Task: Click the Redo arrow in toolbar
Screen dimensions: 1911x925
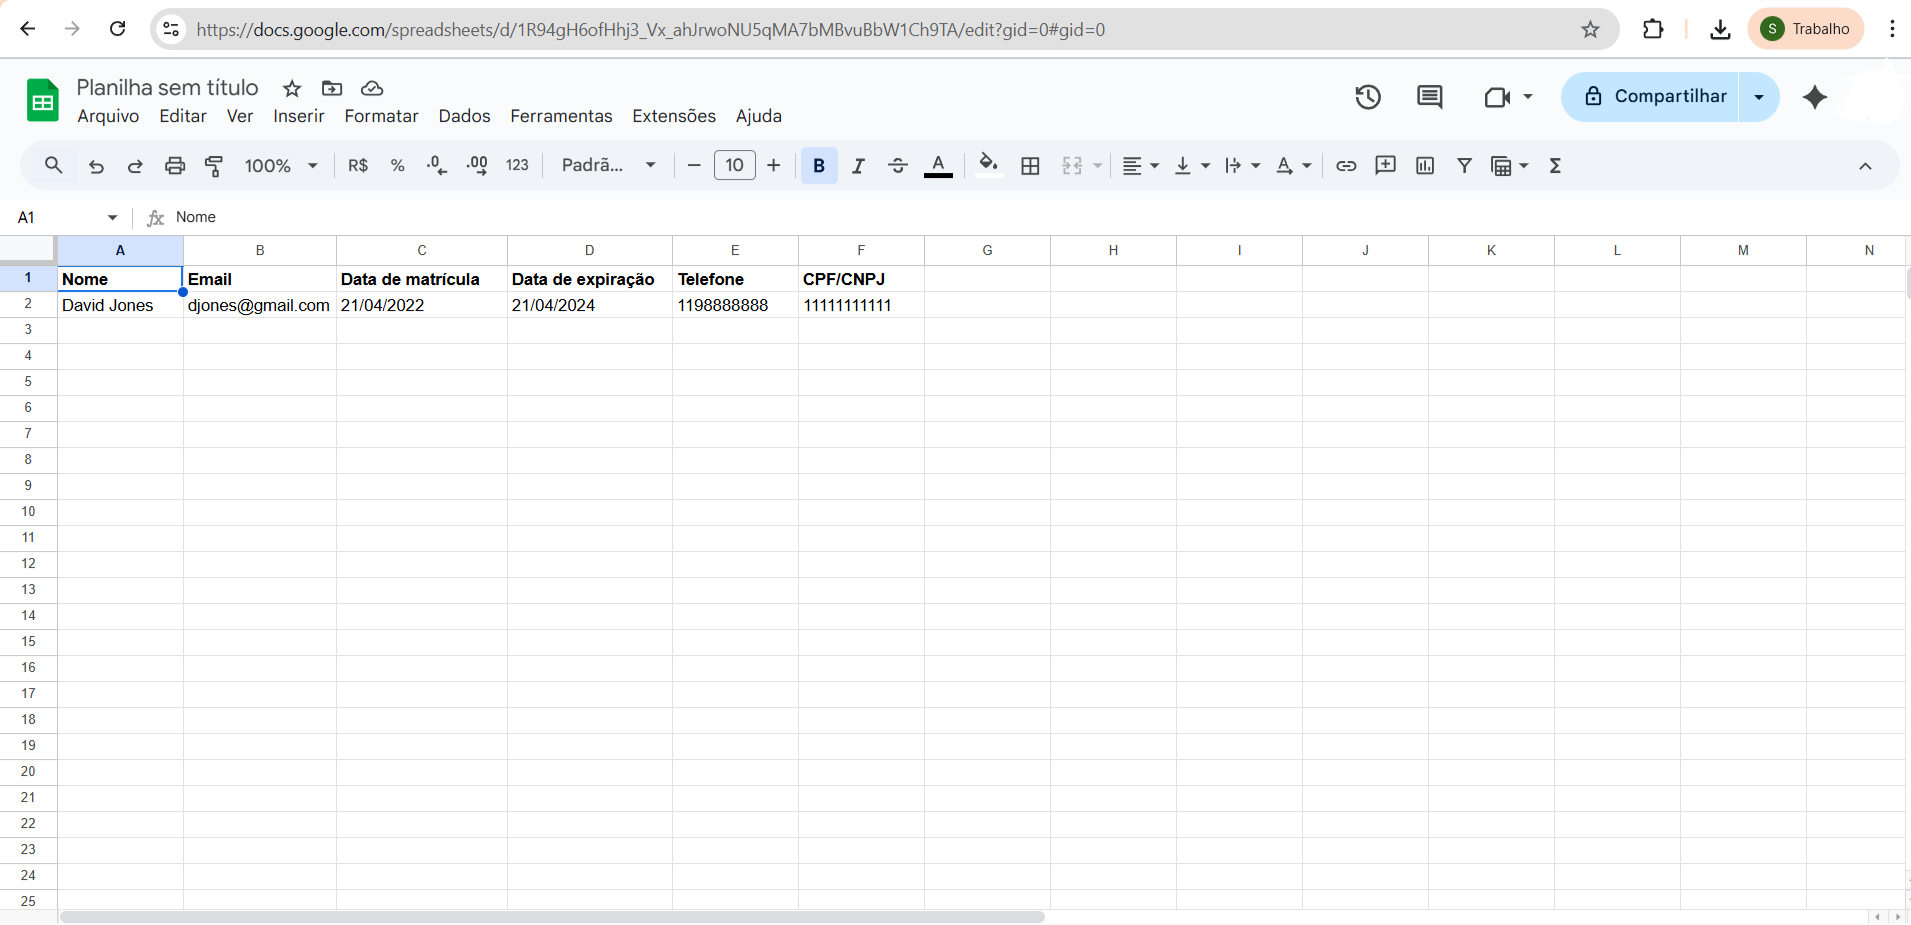Action: (x=135, y=166)
